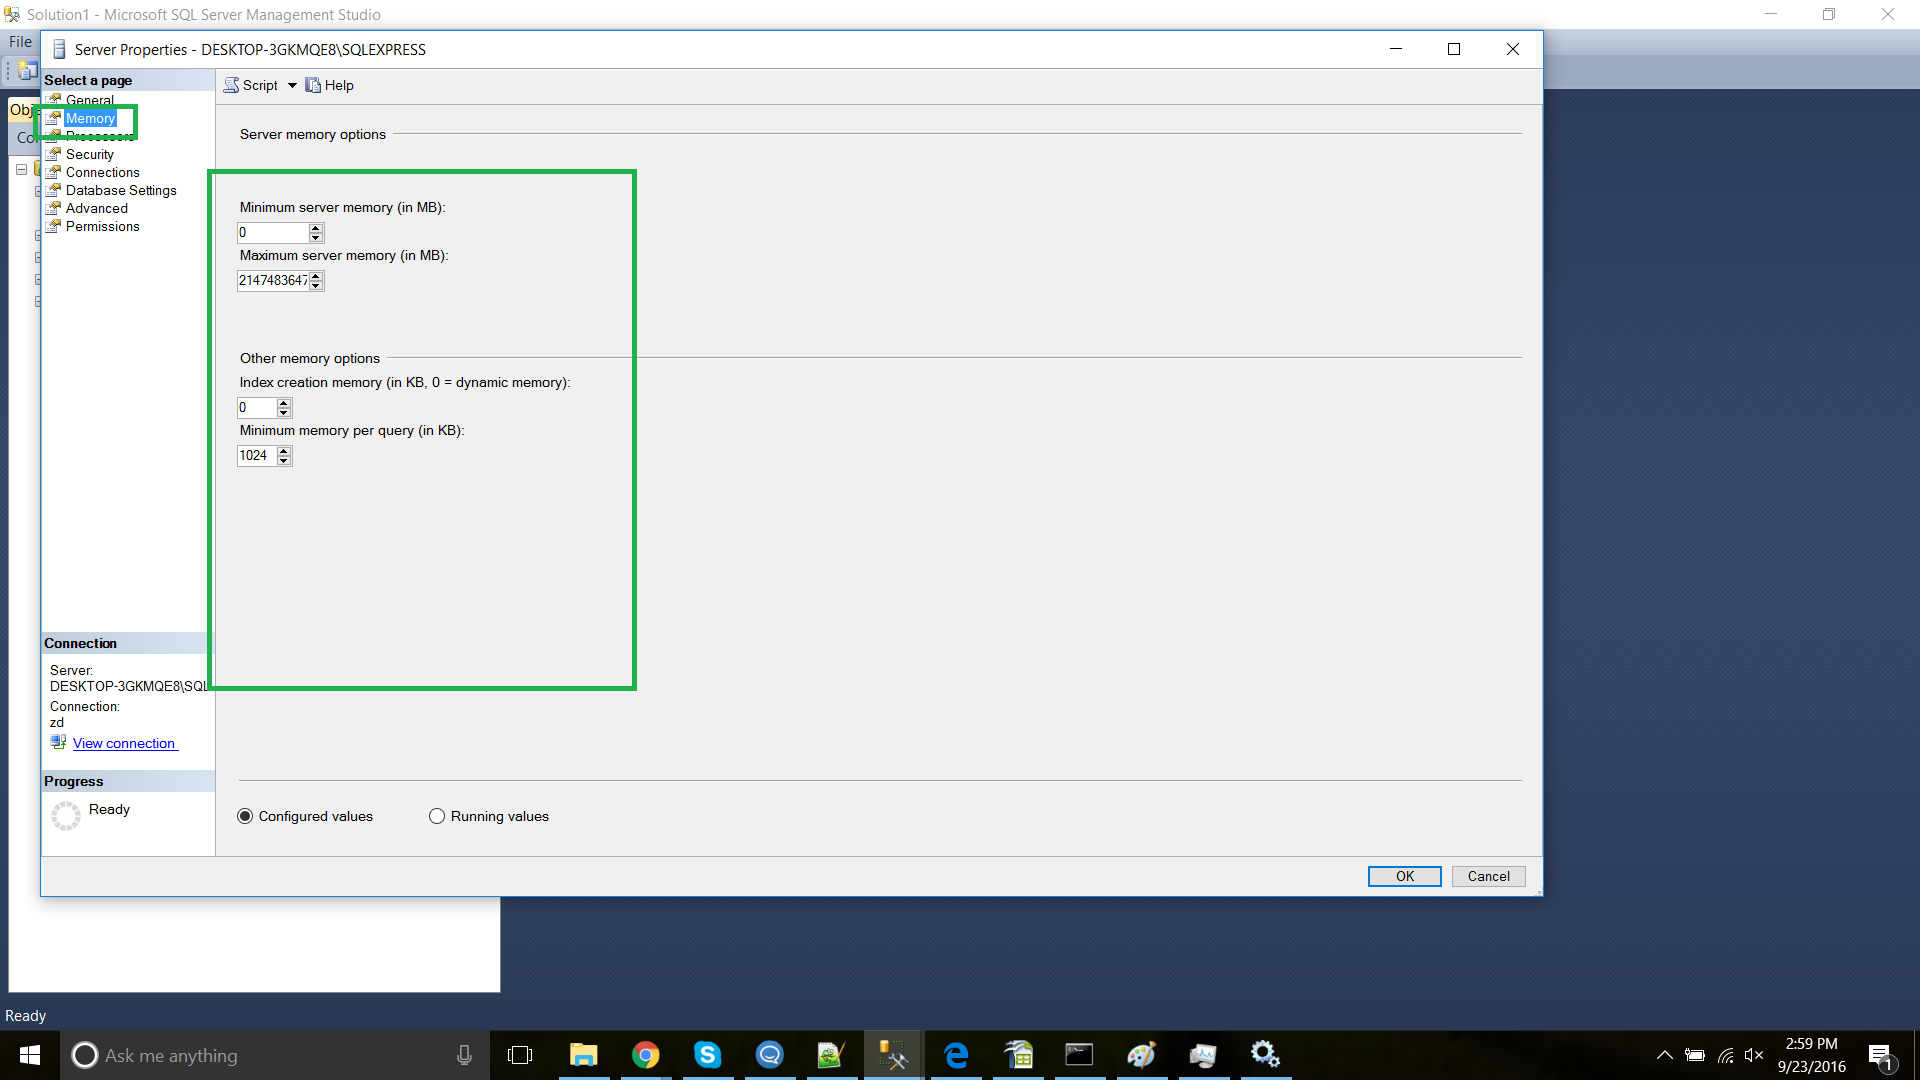Open the Script dropdown arrow
The width and height of the screenshot is (1920, 1080).
coord(292,85)
